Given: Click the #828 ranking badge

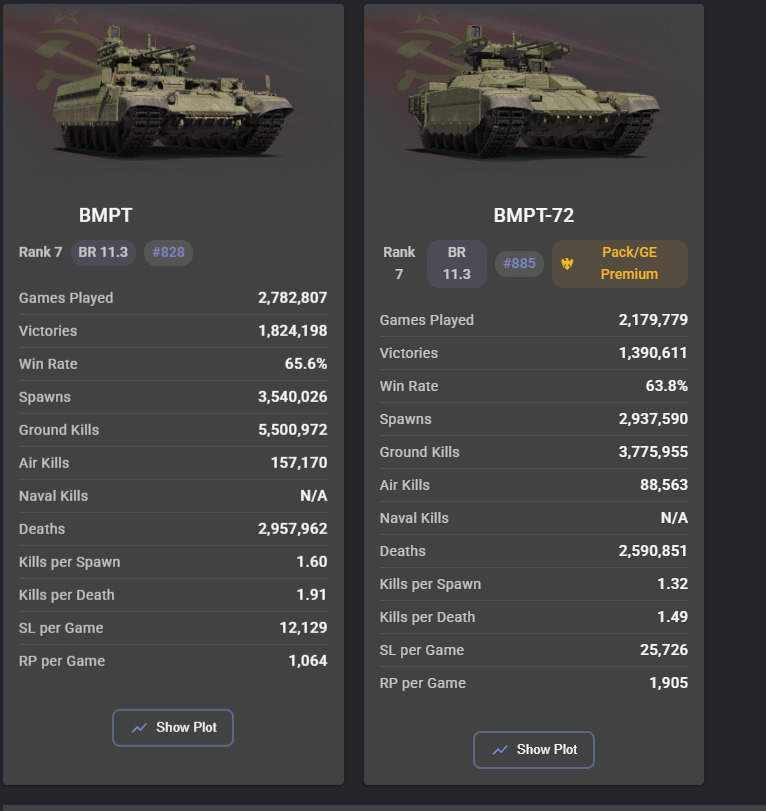Looking at the screenshot, I should tap(168, 252).
